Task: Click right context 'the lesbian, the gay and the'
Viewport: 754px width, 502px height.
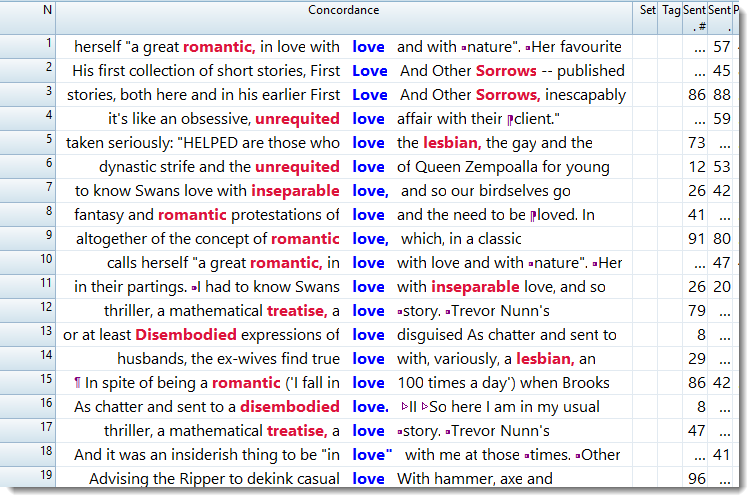Action: 495,143
